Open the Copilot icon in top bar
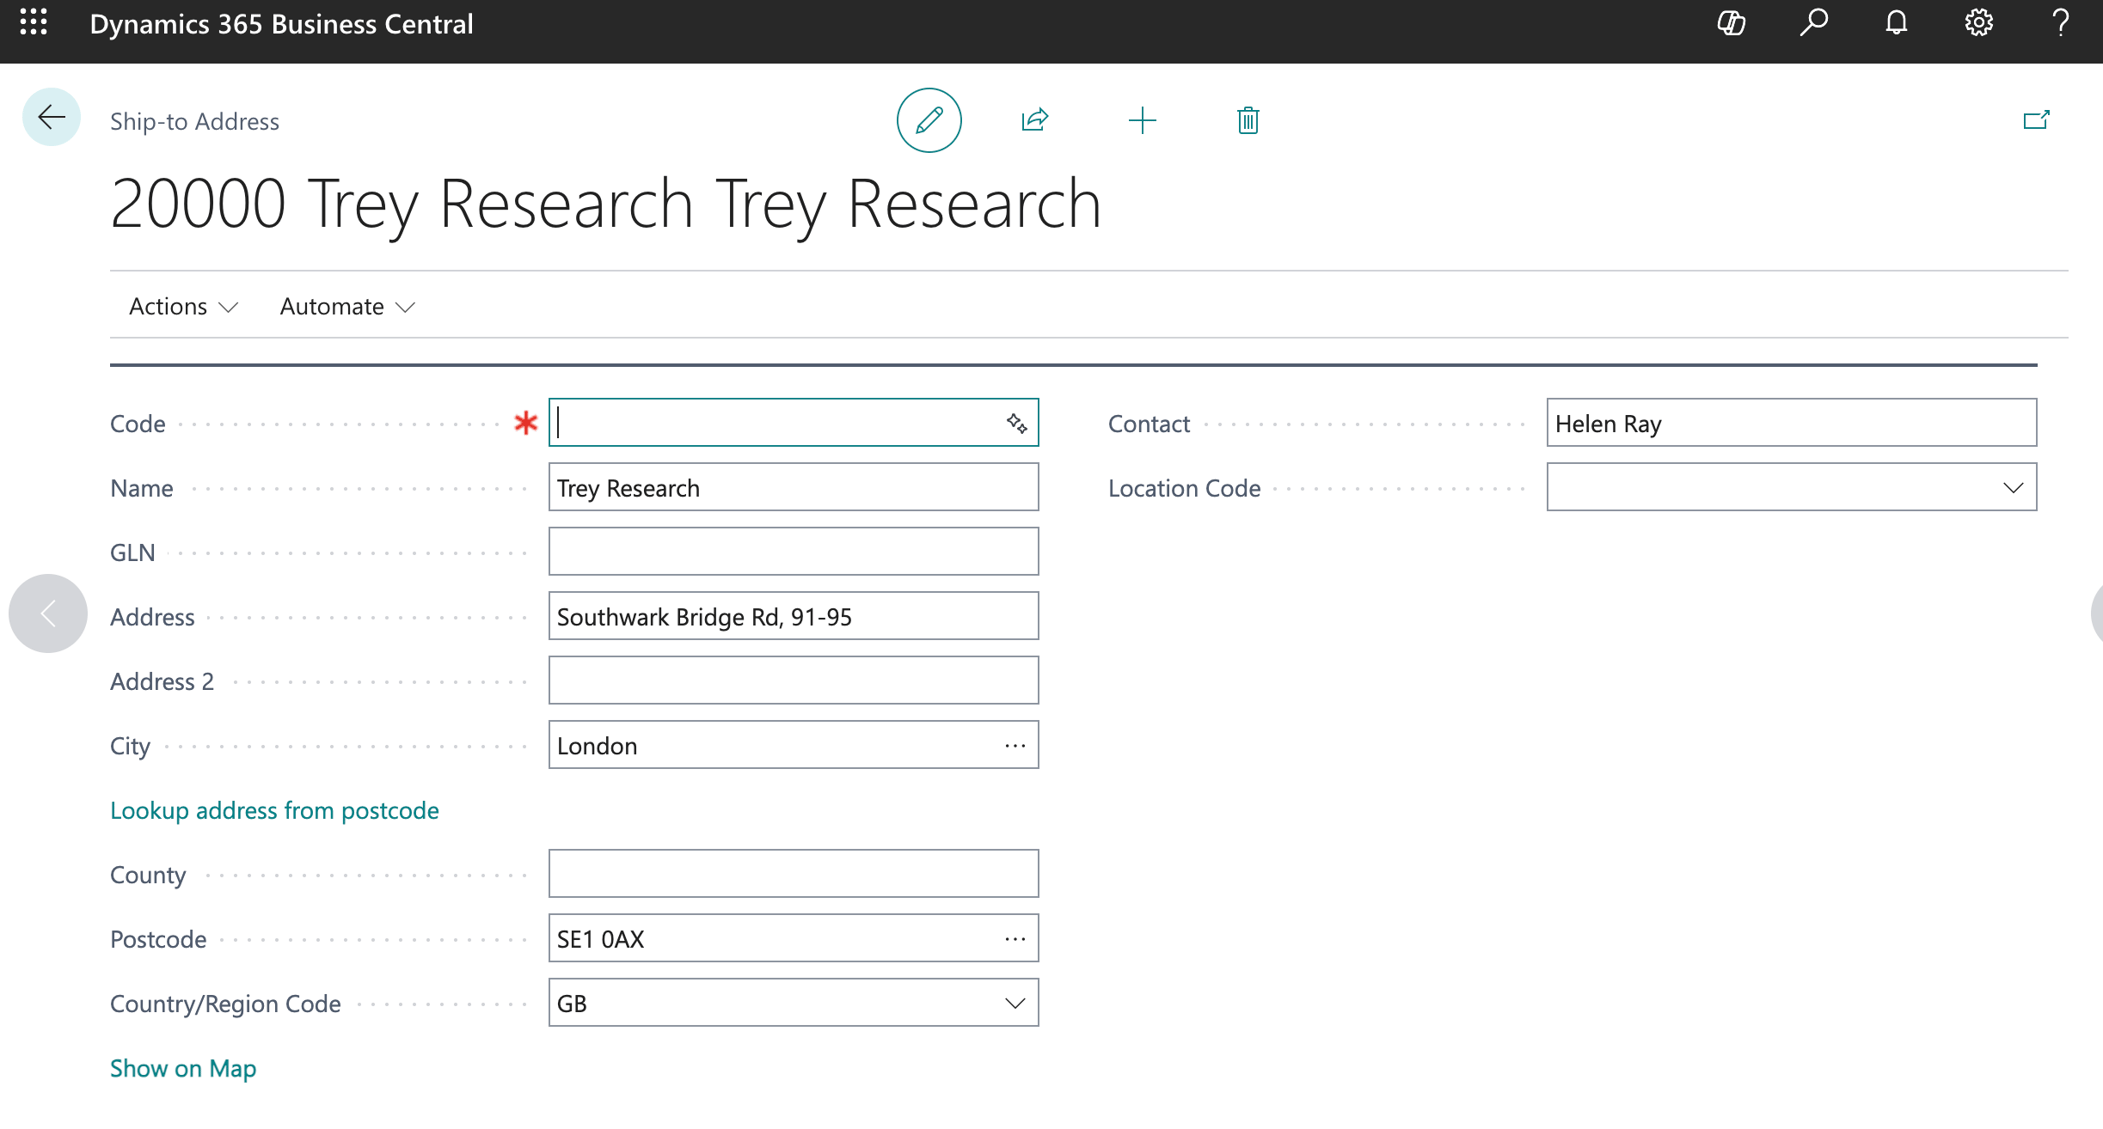The height and width of the screenshot is (1129, 2103). pyautogui.click(x=1731, y=23)
